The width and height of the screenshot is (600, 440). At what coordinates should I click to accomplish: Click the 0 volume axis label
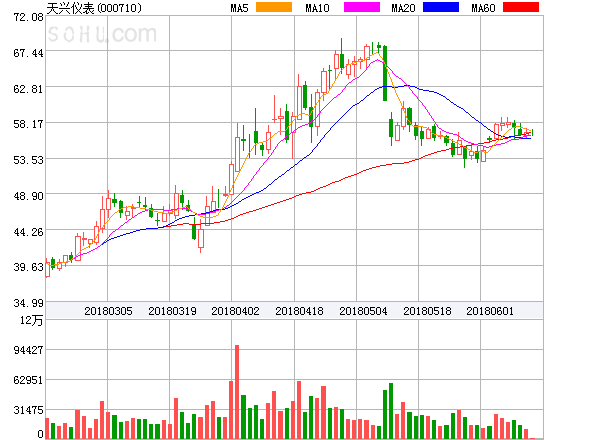40,434
